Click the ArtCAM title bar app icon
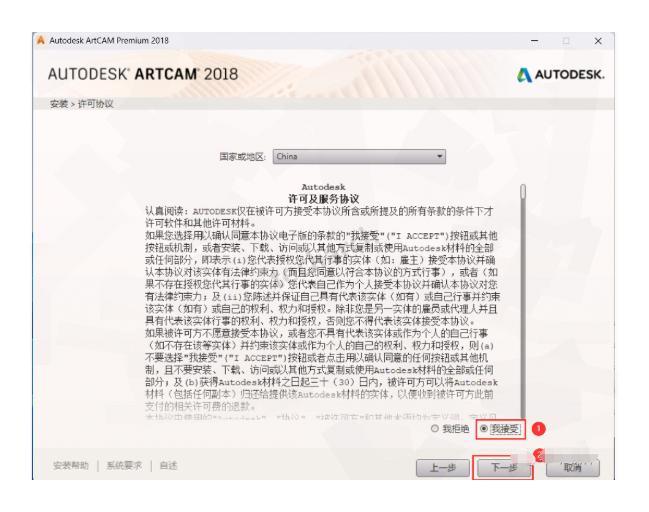This screenshot has width=649, height=512. (x=41, y=40)
